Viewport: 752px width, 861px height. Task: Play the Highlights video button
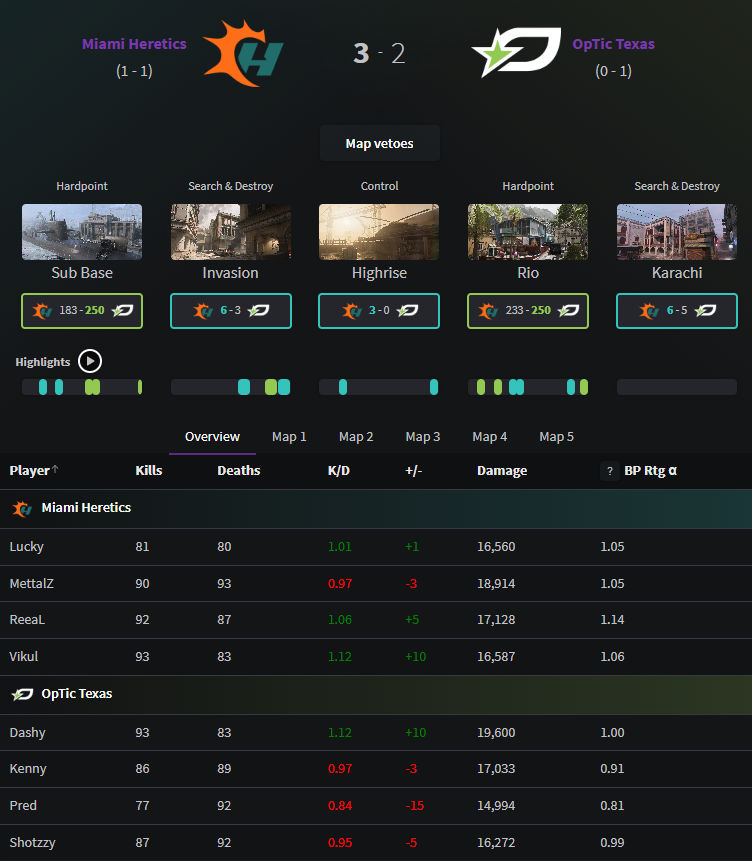[x=90, y=361]
